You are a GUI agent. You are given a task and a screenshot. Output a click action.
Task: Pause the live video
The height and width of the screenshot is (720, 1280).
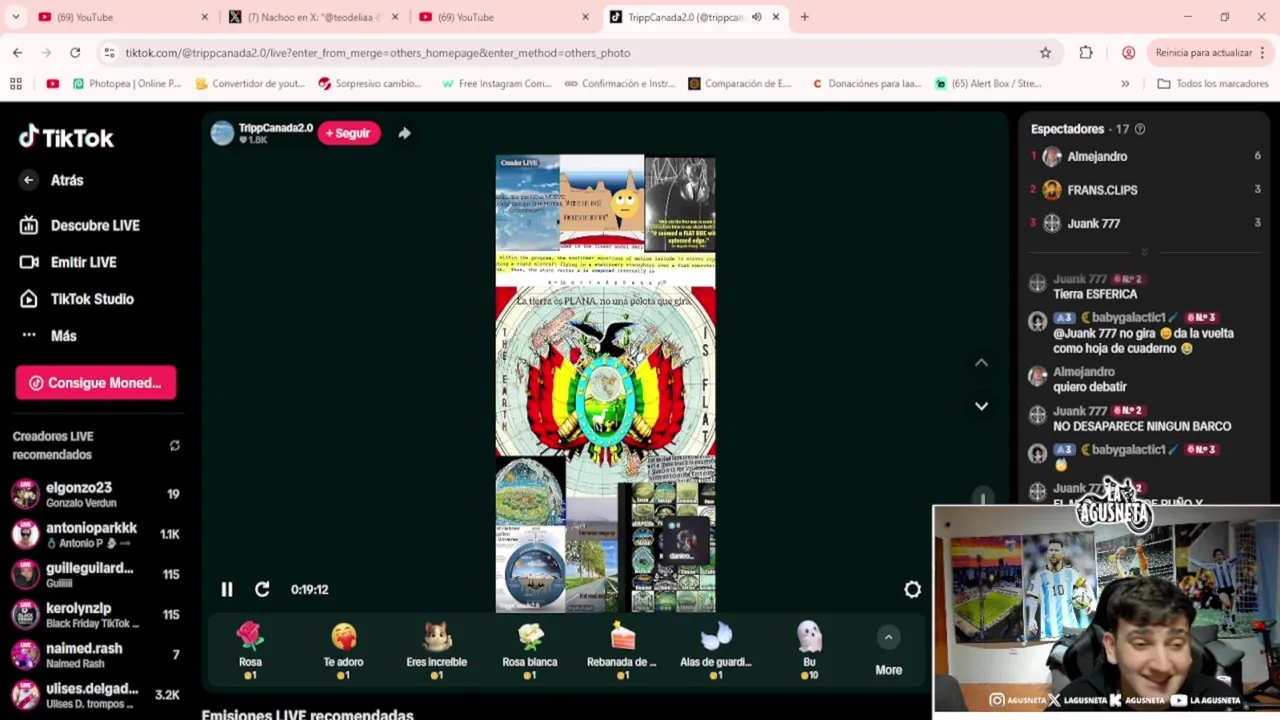point(227,590)
